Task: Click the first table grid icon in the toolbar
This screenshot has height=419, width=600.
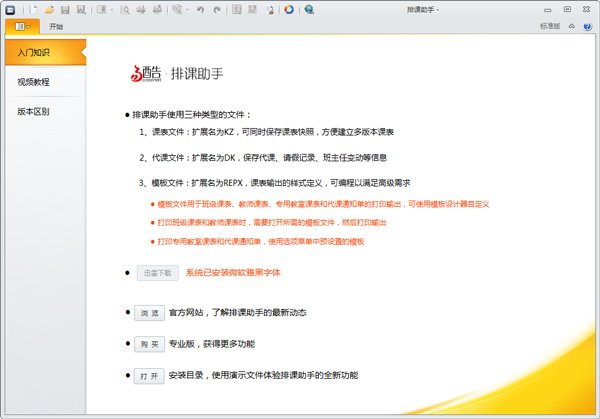Action: coord(236,10)
